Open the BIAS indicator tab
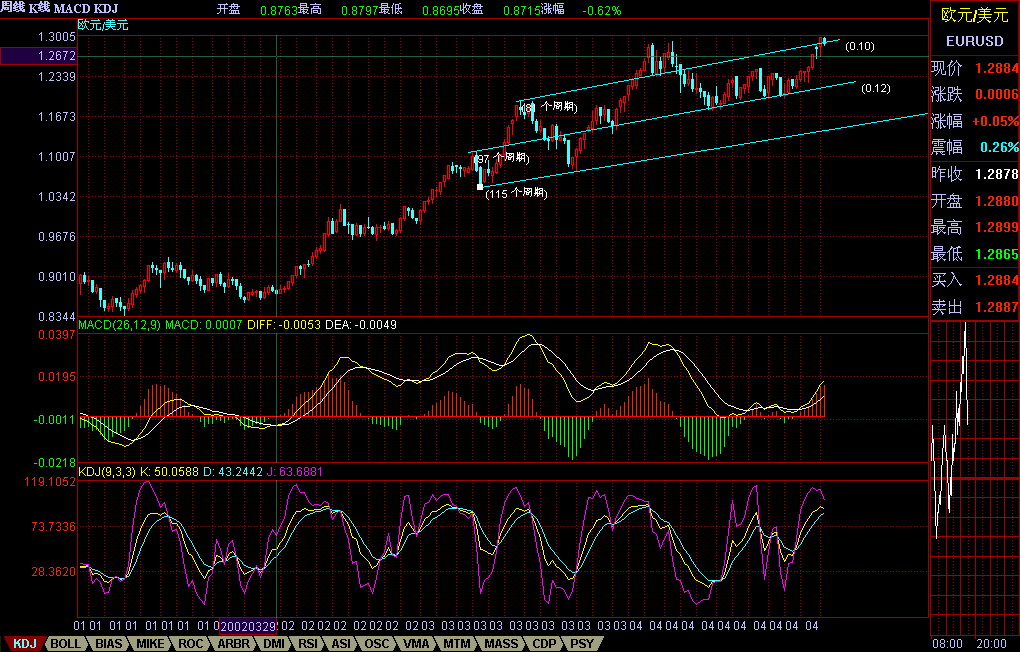The height and width of the screenshot is (652, 1020). tap(108, 644)
